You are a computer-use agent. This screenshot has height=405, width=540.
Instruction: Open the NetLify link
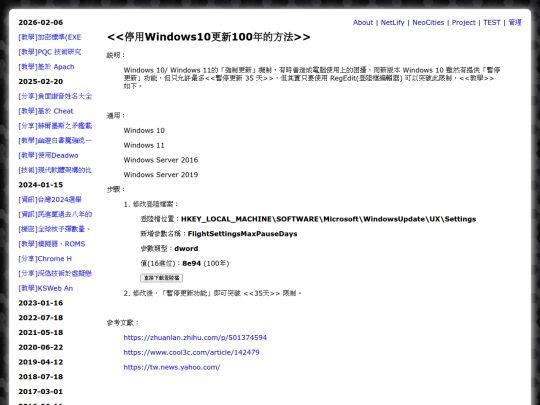pyautogui.click(x=392, y=22)
